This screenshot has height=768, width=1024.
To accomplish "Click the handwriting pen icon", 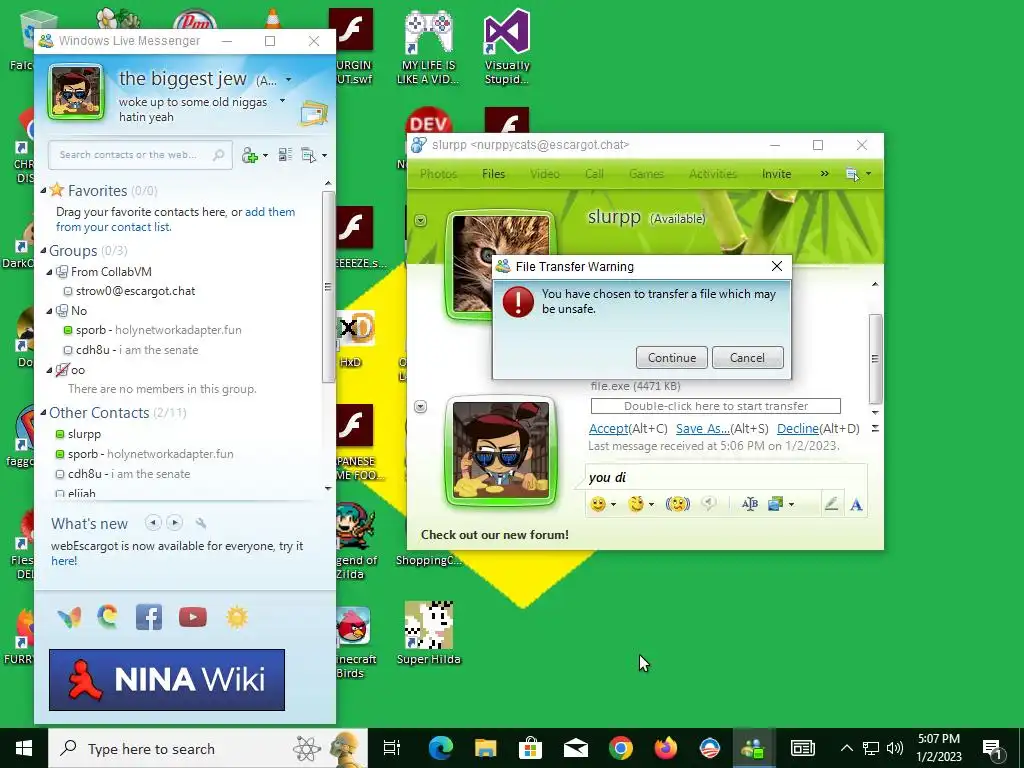I will [x=831, y=504].
